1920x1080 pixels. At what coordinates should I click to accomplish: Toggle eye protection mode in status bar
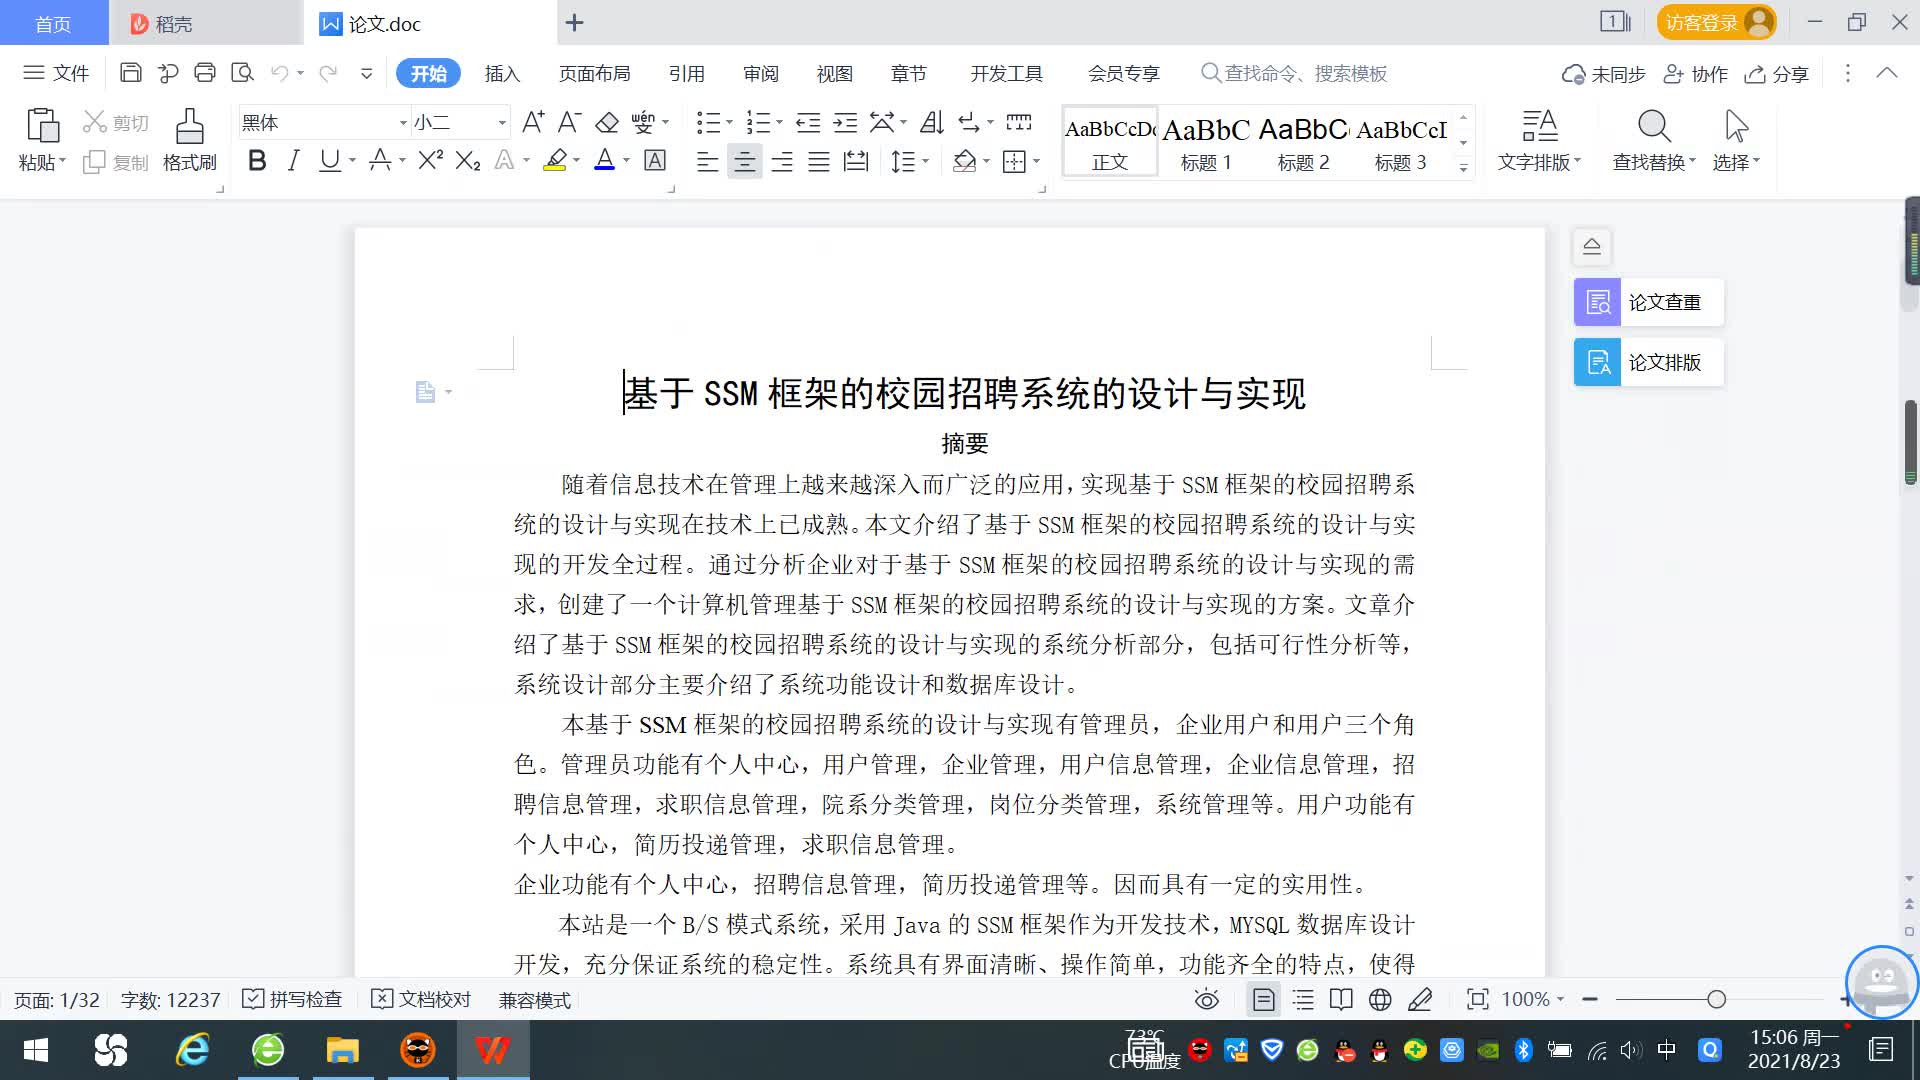coord(1206,1000)
